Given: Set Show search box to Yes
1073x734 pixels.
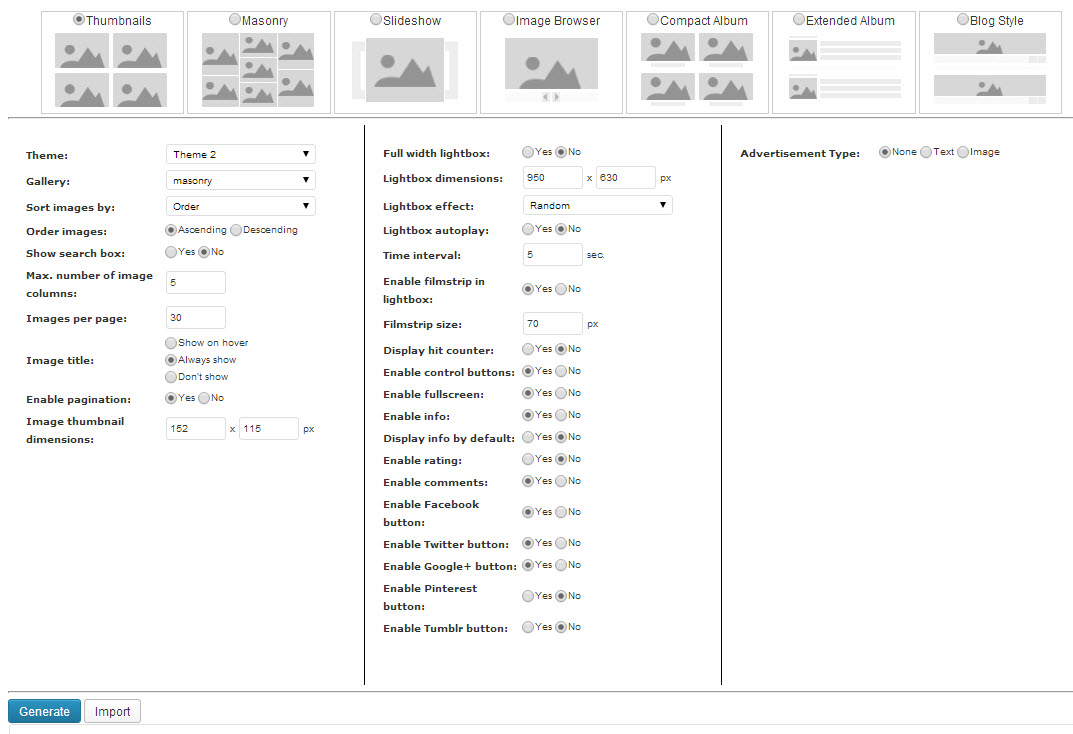Looking at the screenshot, I should coord(171,252).
